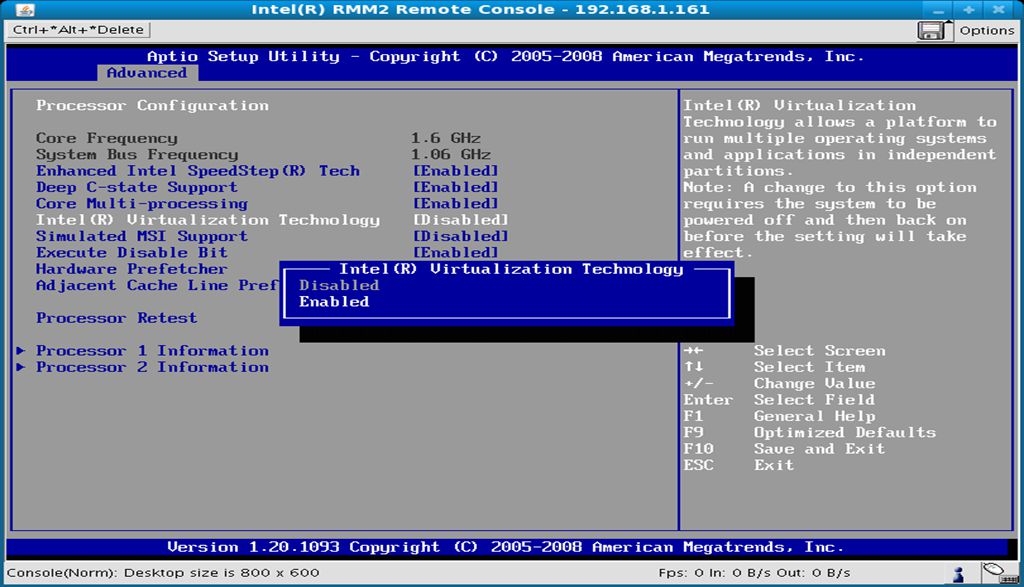Open the Options menu

tap(987, 30)
